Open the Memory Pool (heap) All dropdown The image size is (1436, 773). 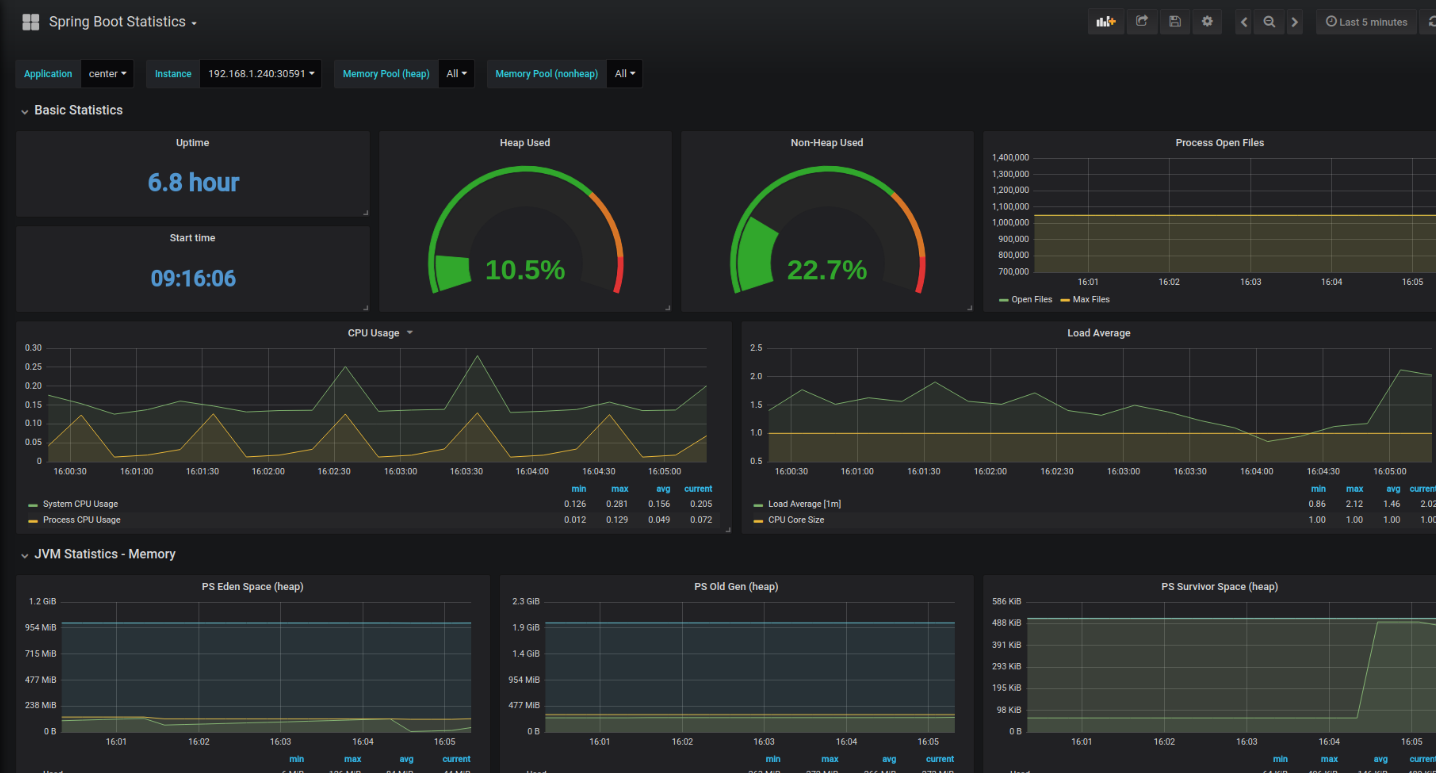click(457, 74)
